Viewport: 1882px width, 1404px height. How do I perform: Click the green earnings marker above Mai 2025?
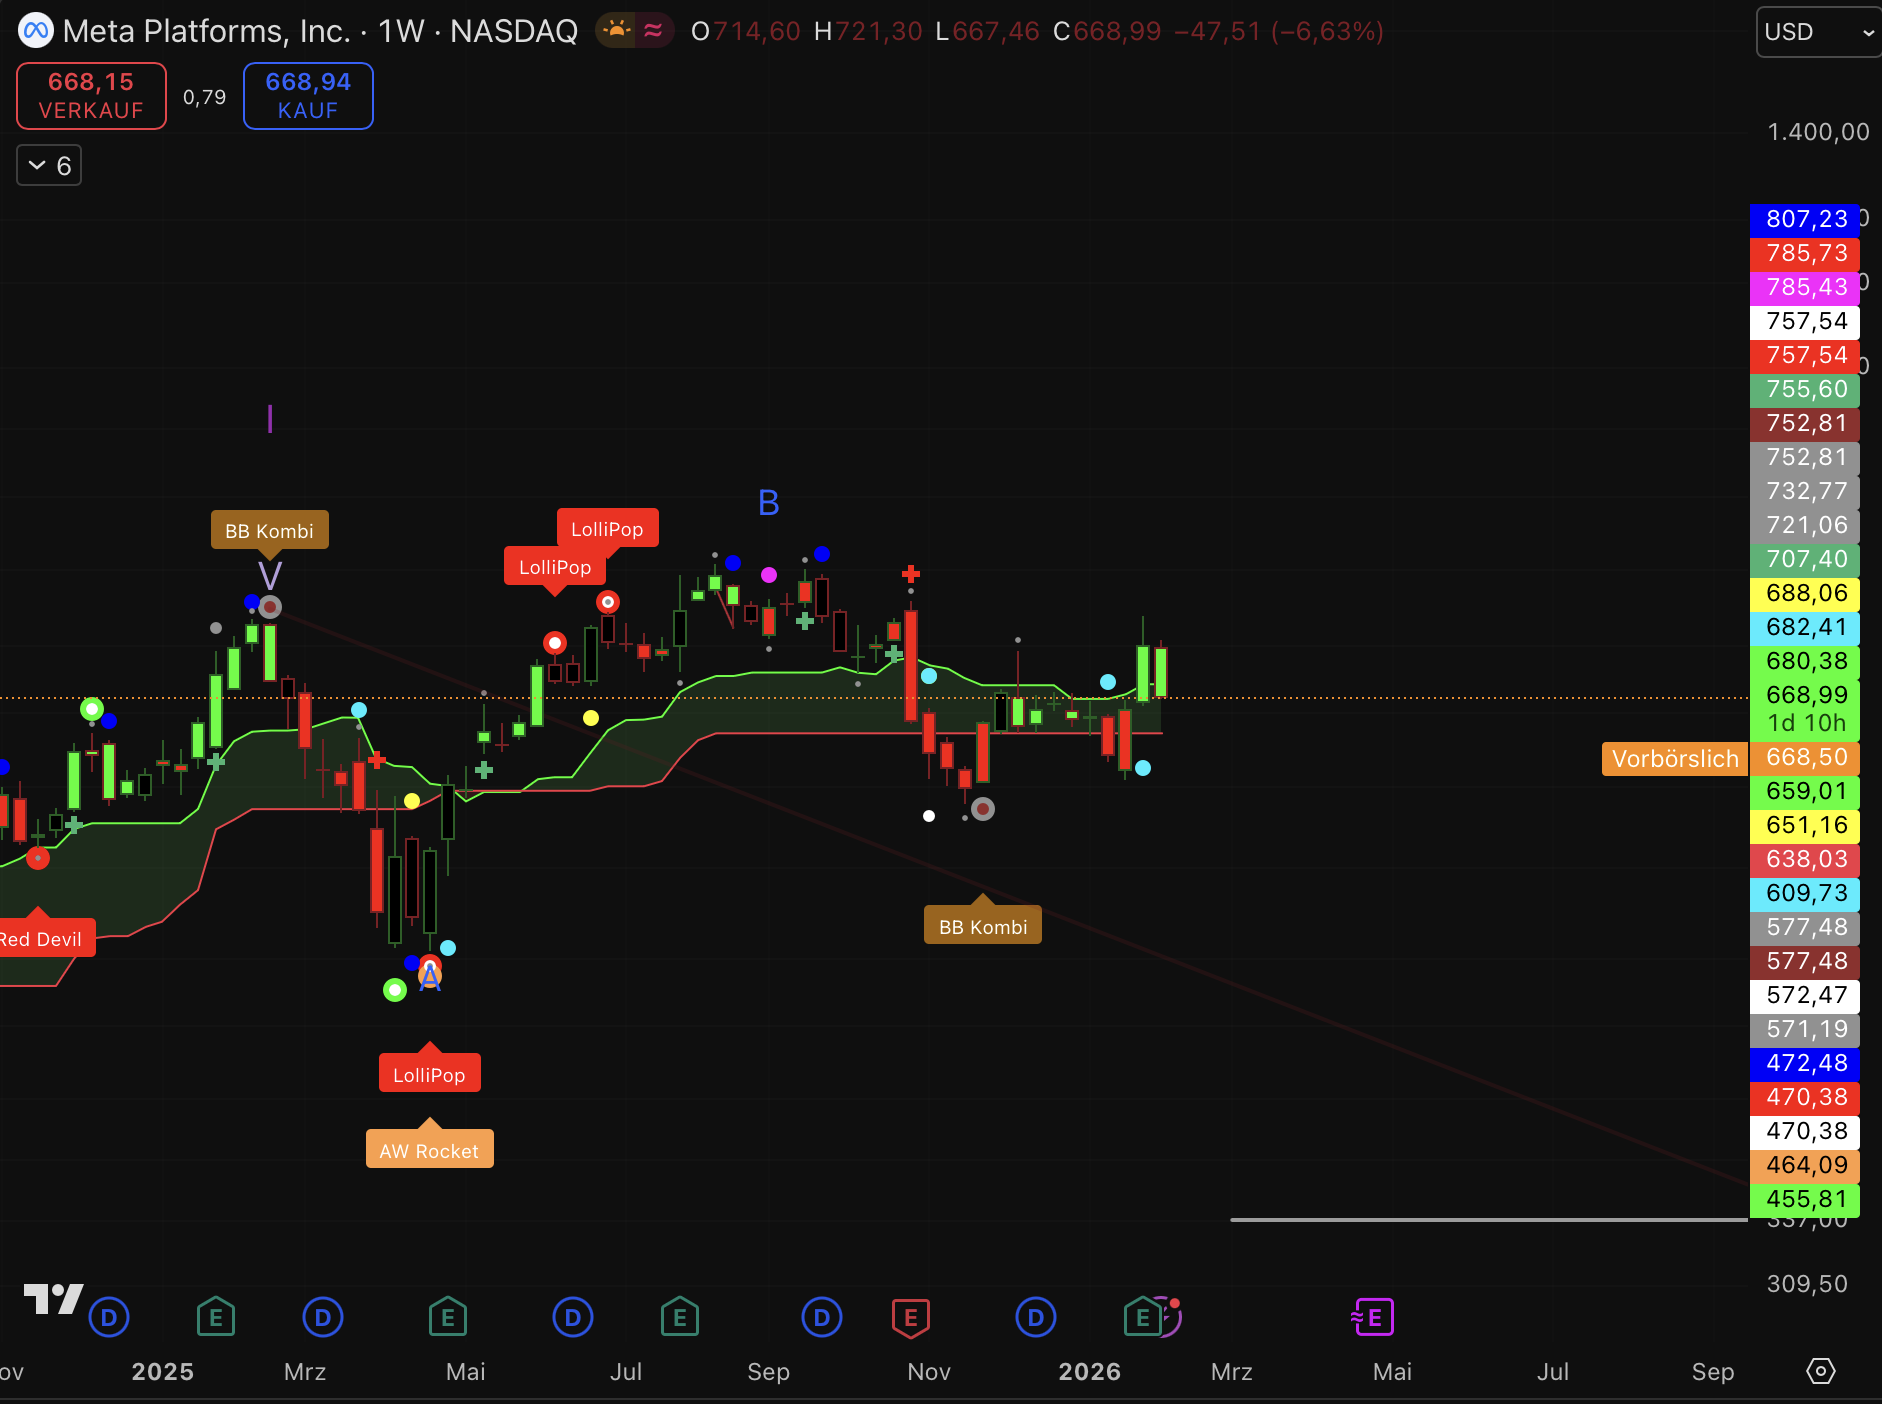point(447,1318)
